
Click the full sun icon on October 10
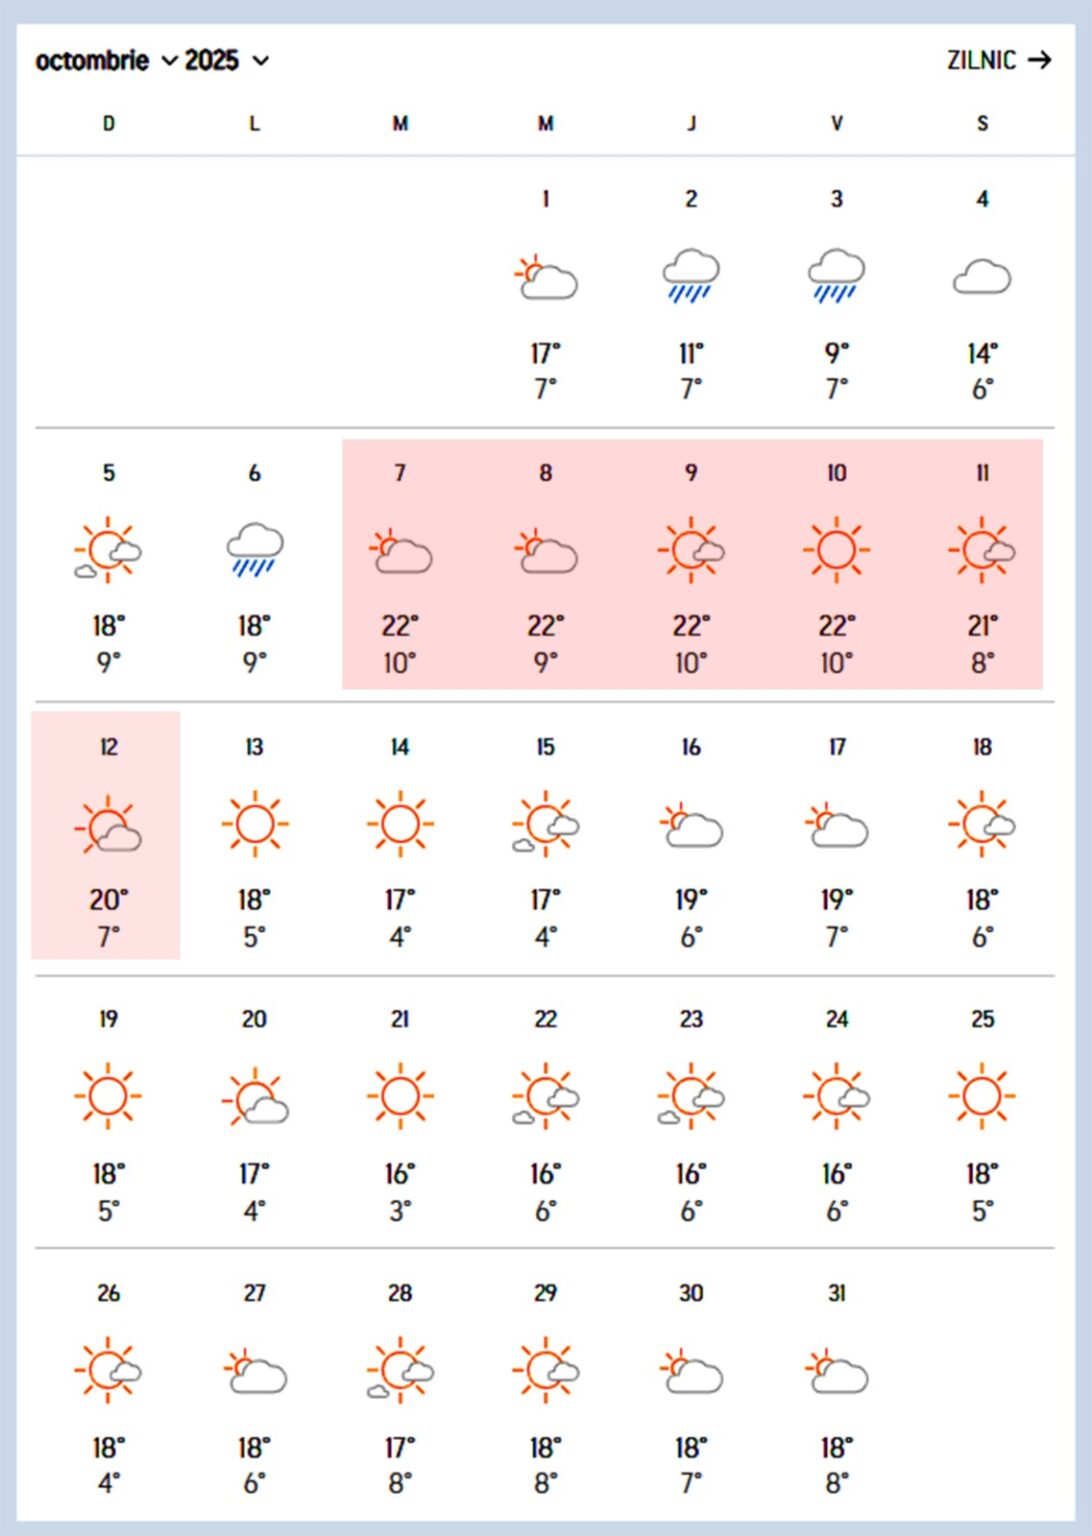tap(836, 548)
